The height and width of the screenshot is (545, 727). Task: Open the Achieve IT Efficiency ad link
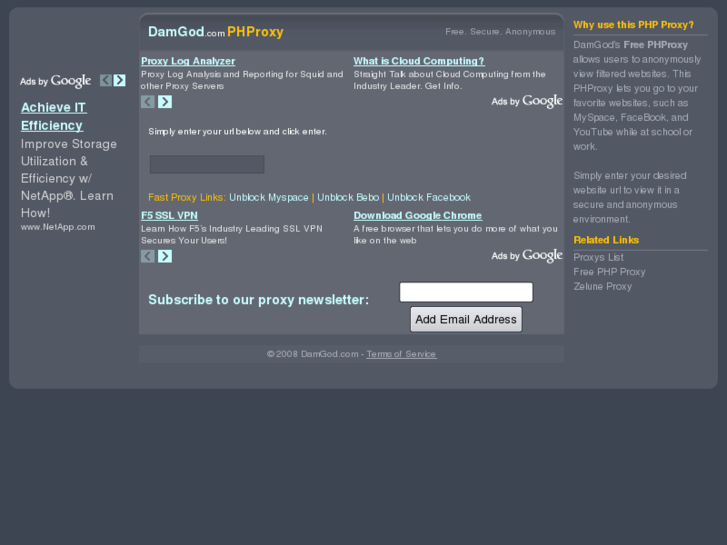53,116
